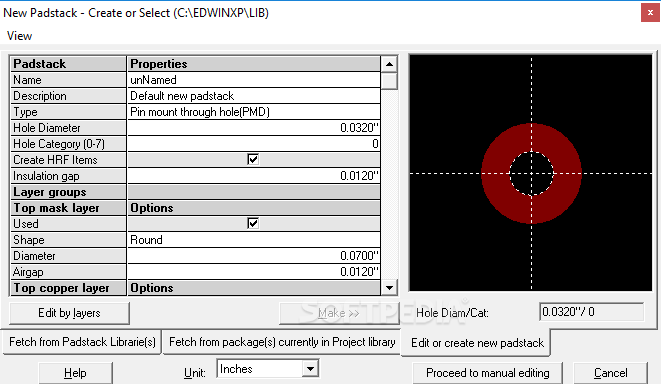Click the Name value unNamed
This screenshot has height=384, width=661.
[x=254, y=80]
